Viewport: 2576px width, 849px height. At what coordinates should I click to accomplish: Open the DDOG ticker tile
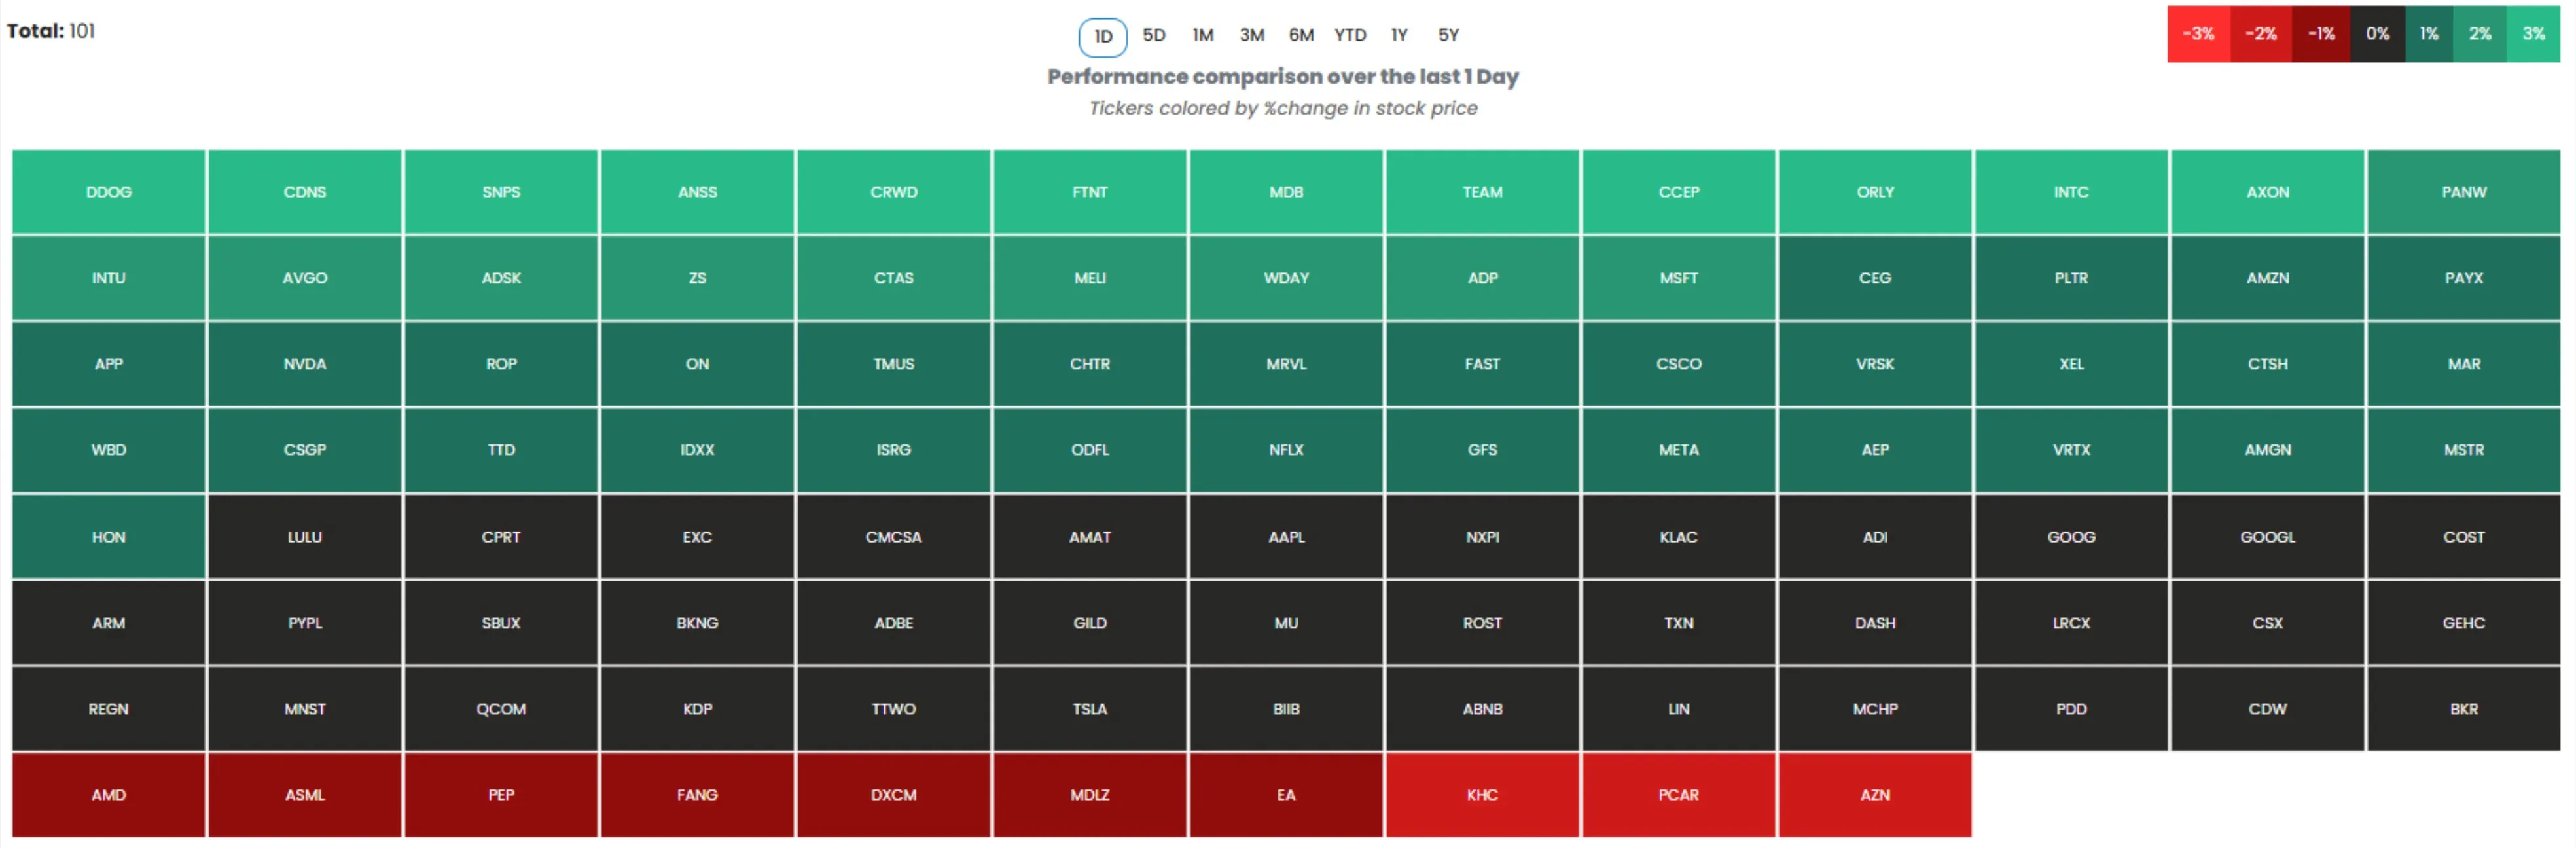pyautogui.click(x=109, y=192)
